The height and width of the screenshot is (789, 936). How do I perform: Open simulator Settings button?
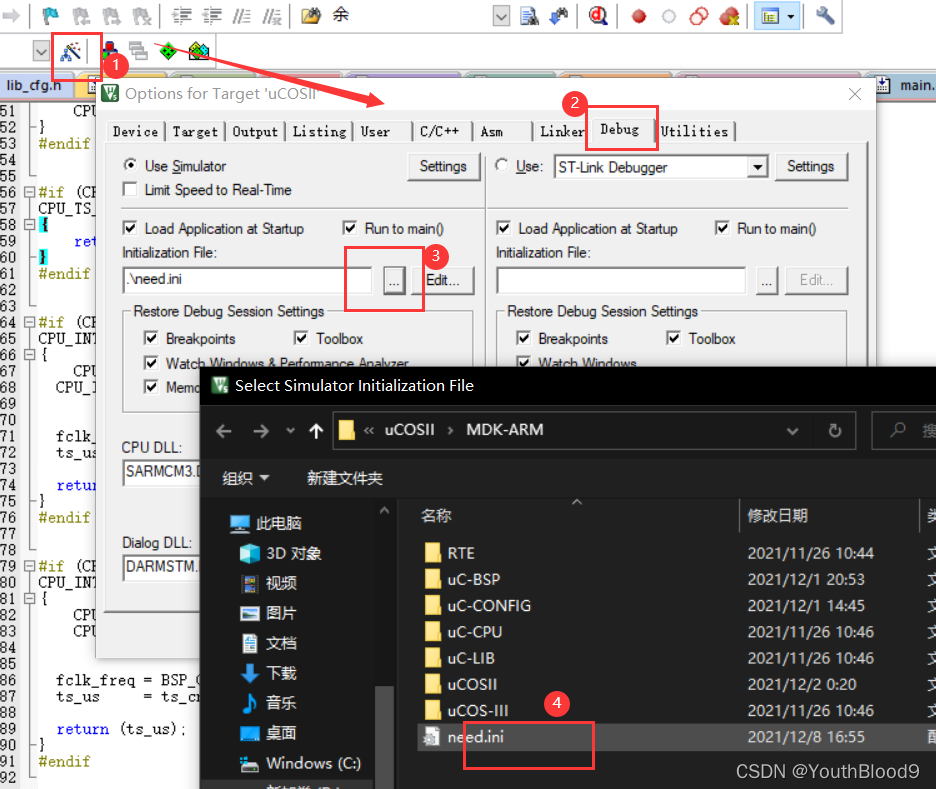(444, 167)
